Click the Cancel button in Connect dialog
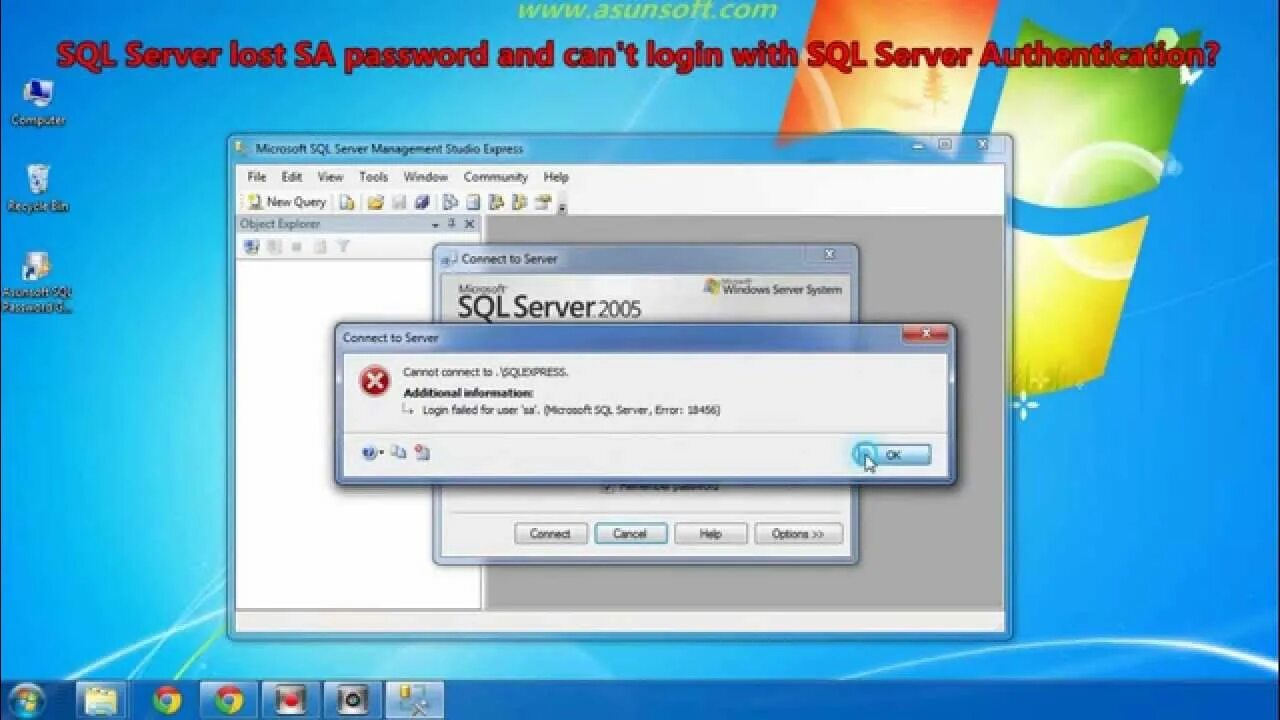Image resolution: width=1280 pixels, height=720 pixels. (x=630, y=534)
